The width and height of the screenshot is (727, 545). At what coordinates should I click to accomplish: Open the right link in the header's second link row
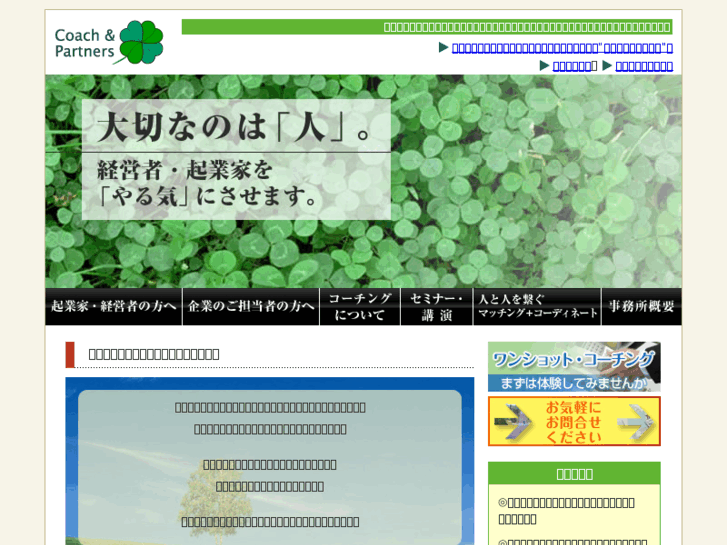644,66
